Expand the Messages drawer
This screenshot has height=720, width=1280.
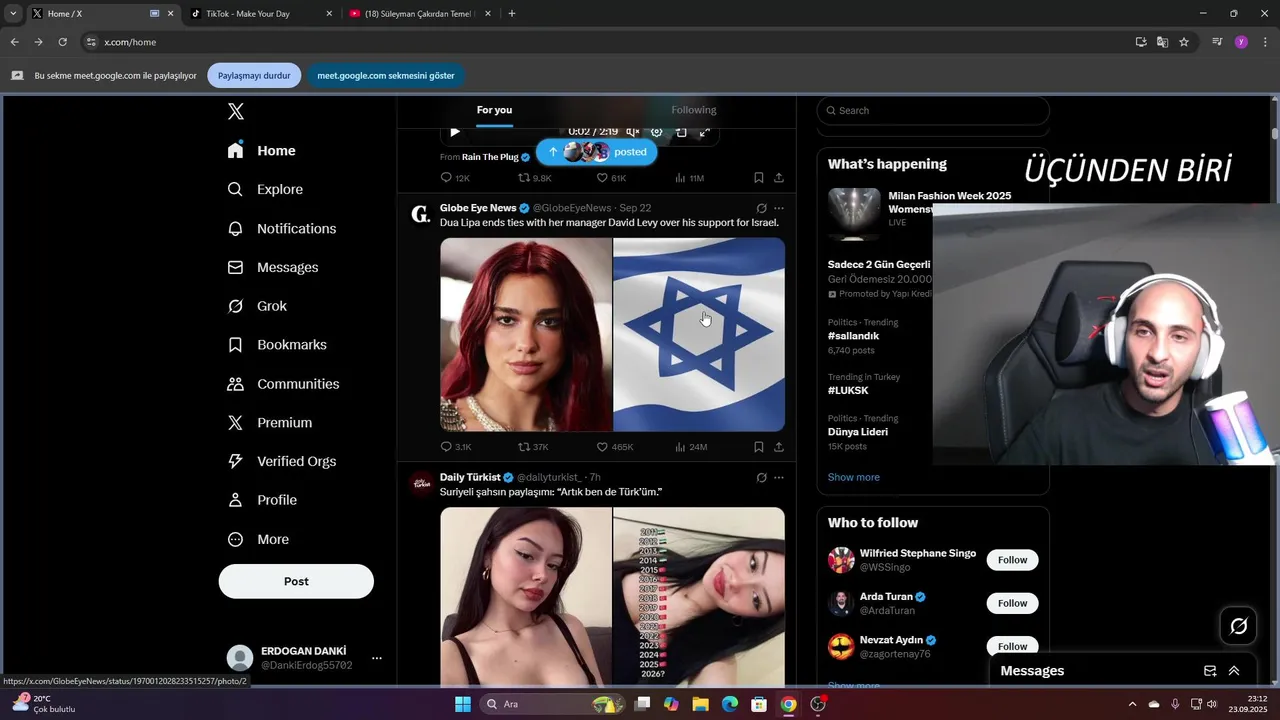tap(1234, 671)
